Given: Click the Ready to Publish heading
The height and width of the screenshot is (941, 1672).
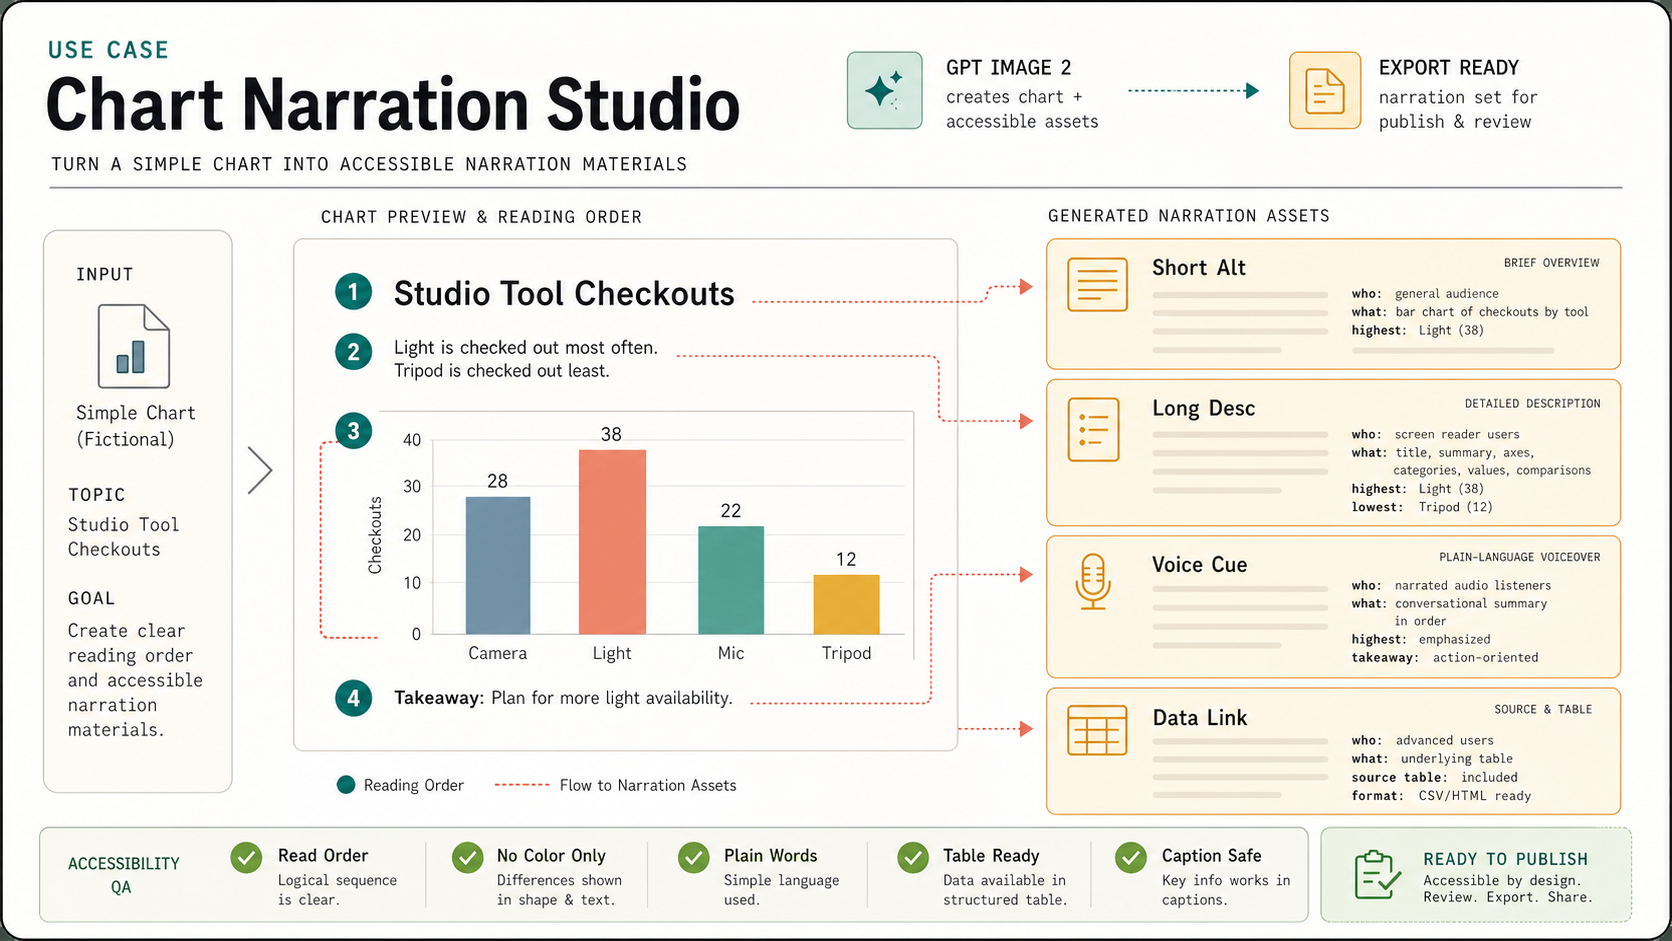Looking at the screenshot, I should click(x=1505, y=859).
